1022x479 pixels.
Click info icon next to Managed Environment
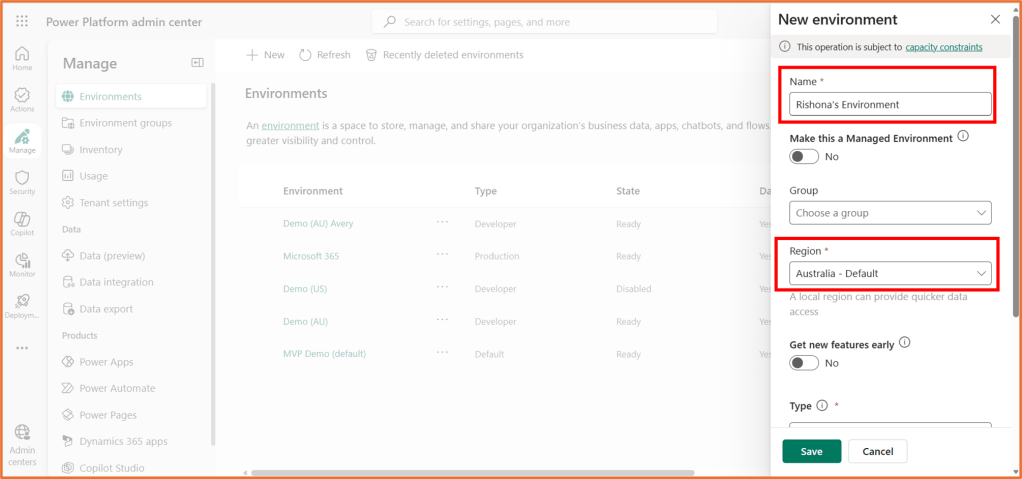coord(963,138)
